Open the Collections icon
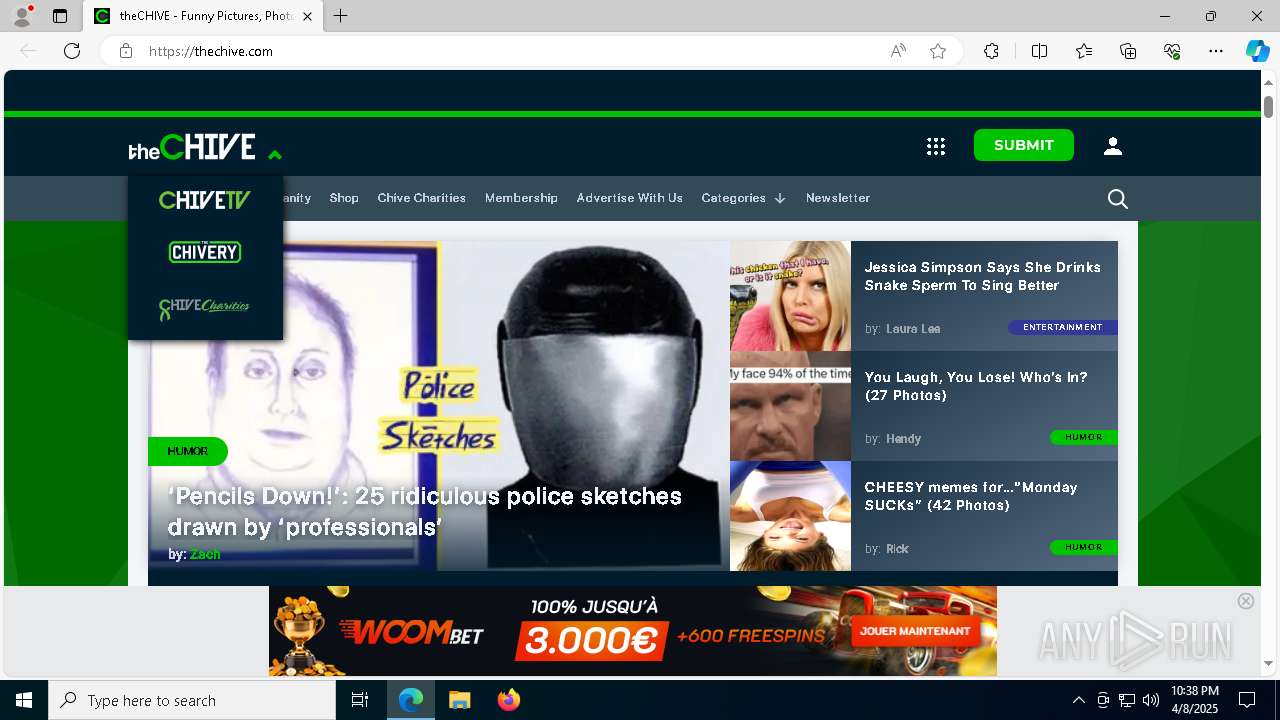This screenshot has width=1280, height=720. coord(1128,51)
